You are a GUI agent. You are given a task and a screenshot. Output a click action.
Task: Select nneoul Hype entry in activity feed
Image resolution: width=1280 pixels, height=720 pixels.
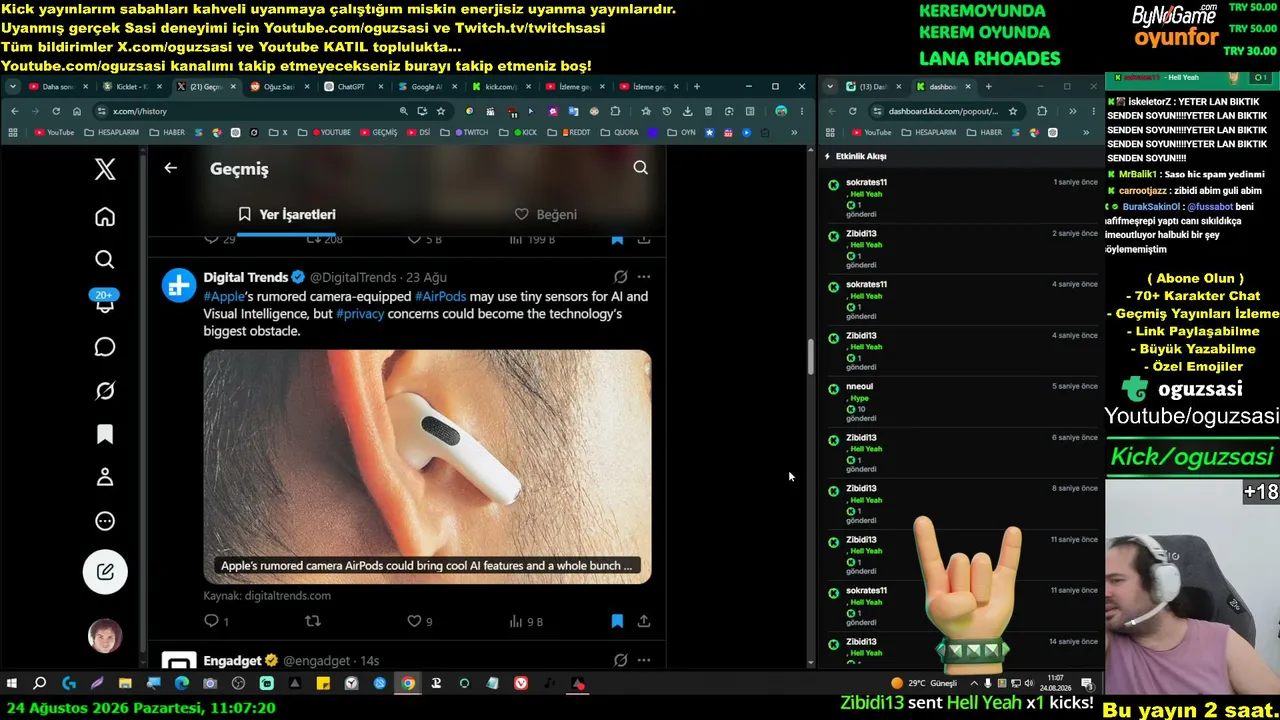click(961, 401)
